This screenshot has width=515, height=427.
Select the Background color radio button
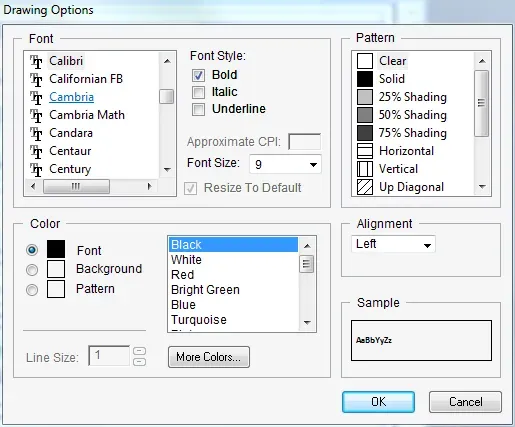click(32, 270)
